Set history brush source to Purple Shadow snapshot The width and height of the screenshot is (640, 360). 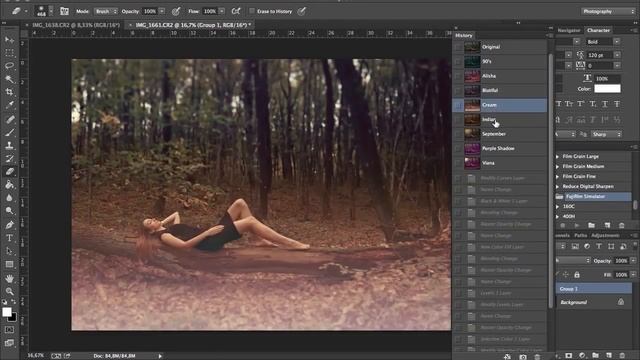[458, 149]
